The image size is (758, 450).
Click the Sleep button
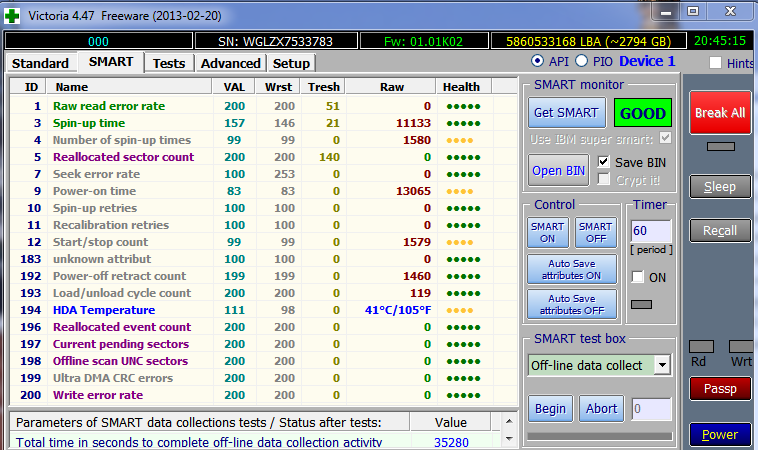pos(720,187)
